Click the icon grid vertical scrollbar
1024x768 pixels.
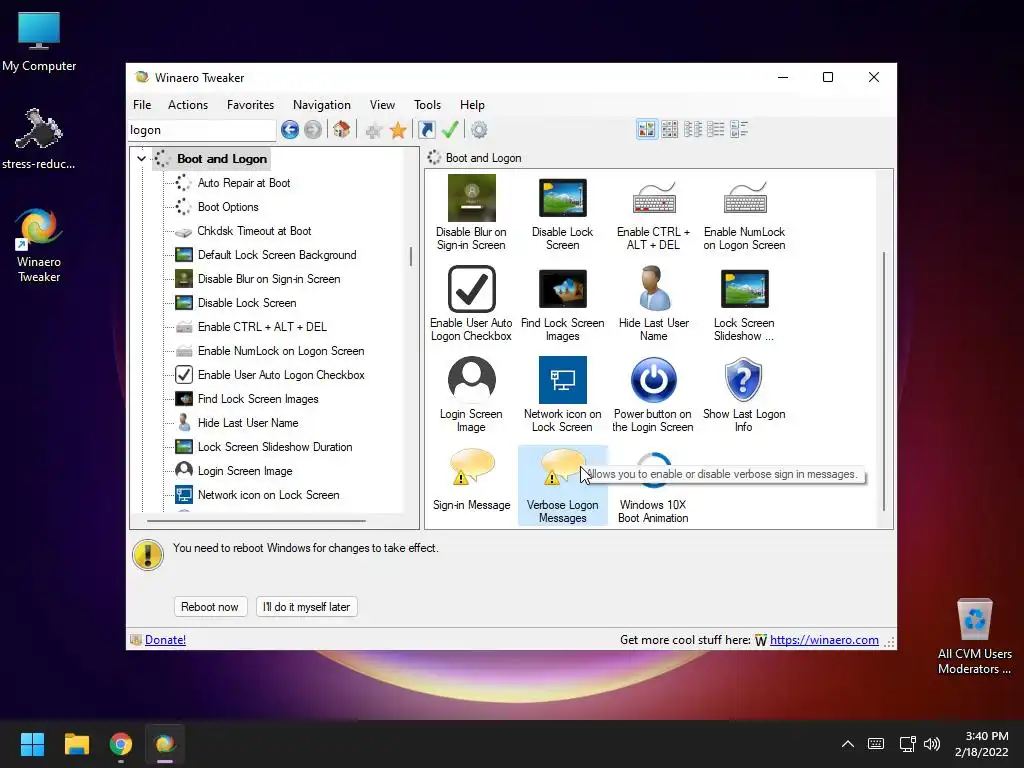(x=885, y=381)
